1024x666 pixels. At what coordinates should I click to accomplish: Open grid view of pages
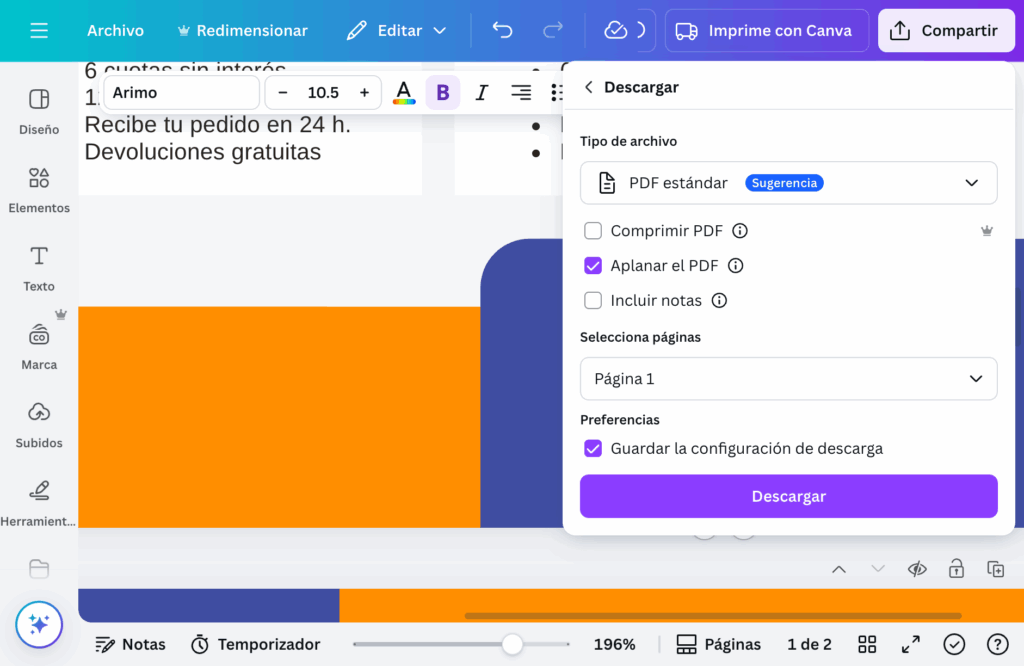pos(867,644)
